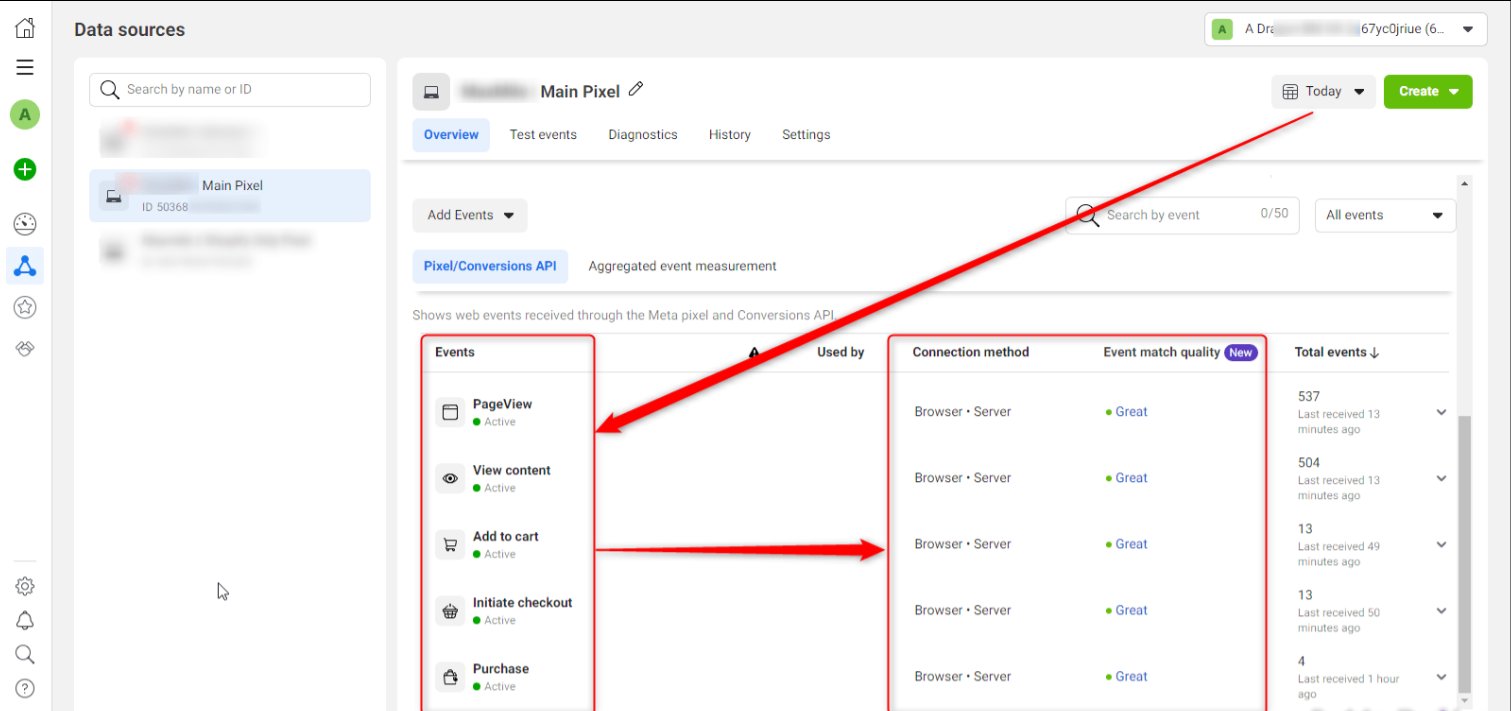Click the Search by name or ID field

click(230, 89)
